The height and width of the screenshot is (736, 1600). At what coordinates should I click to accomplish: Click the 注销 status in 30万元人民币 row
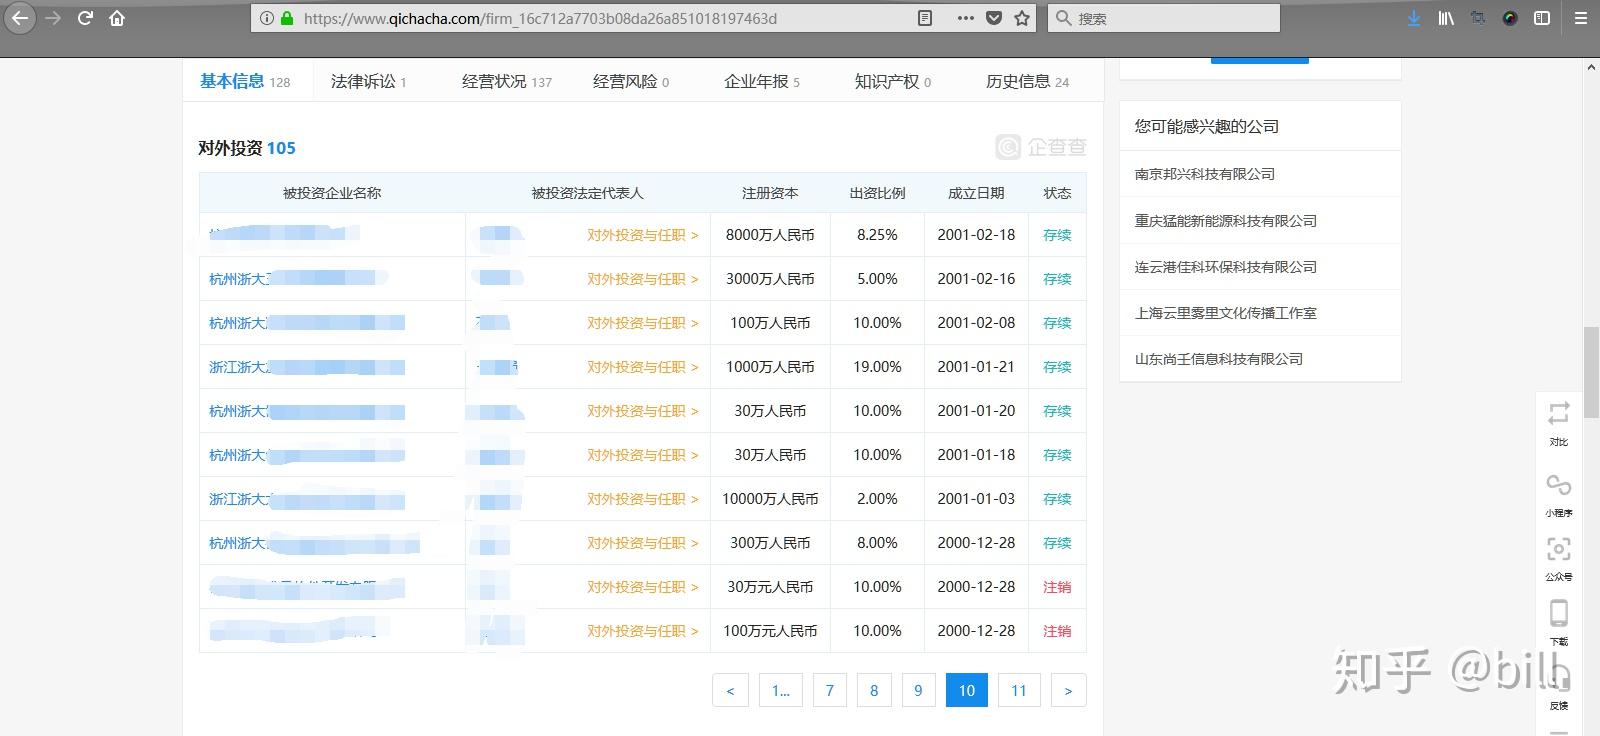pos(1057,587)
